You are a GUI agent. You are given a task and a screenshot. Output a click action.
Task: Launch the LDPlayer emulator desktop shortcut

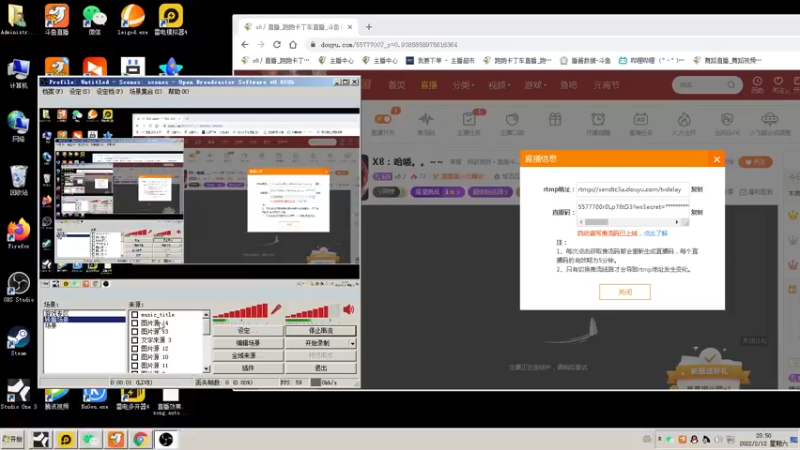coord(171,19)
